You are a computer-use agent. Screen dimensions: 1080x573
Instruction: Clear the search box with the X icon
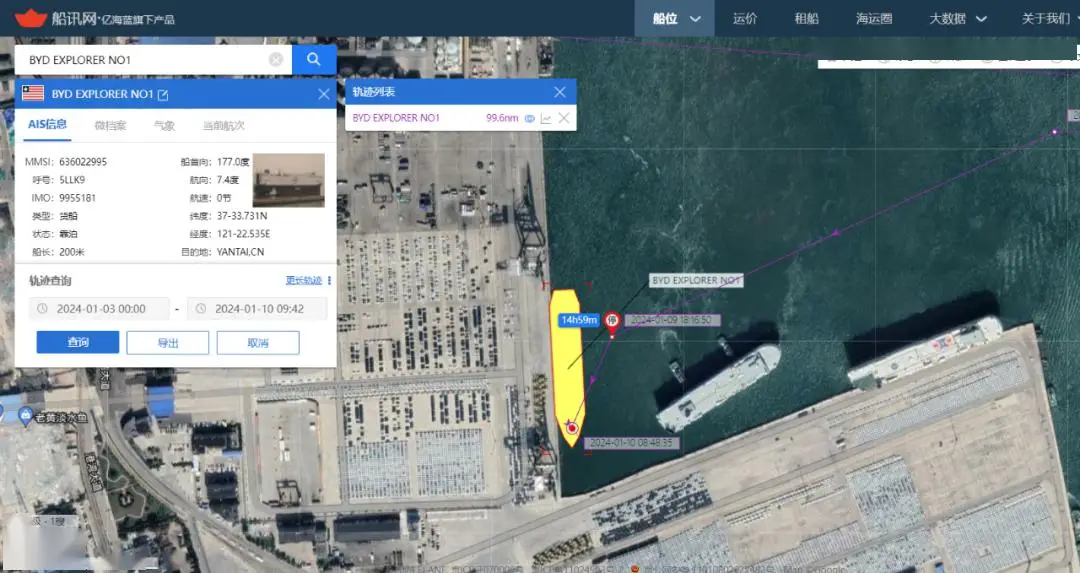click(276, 60)
